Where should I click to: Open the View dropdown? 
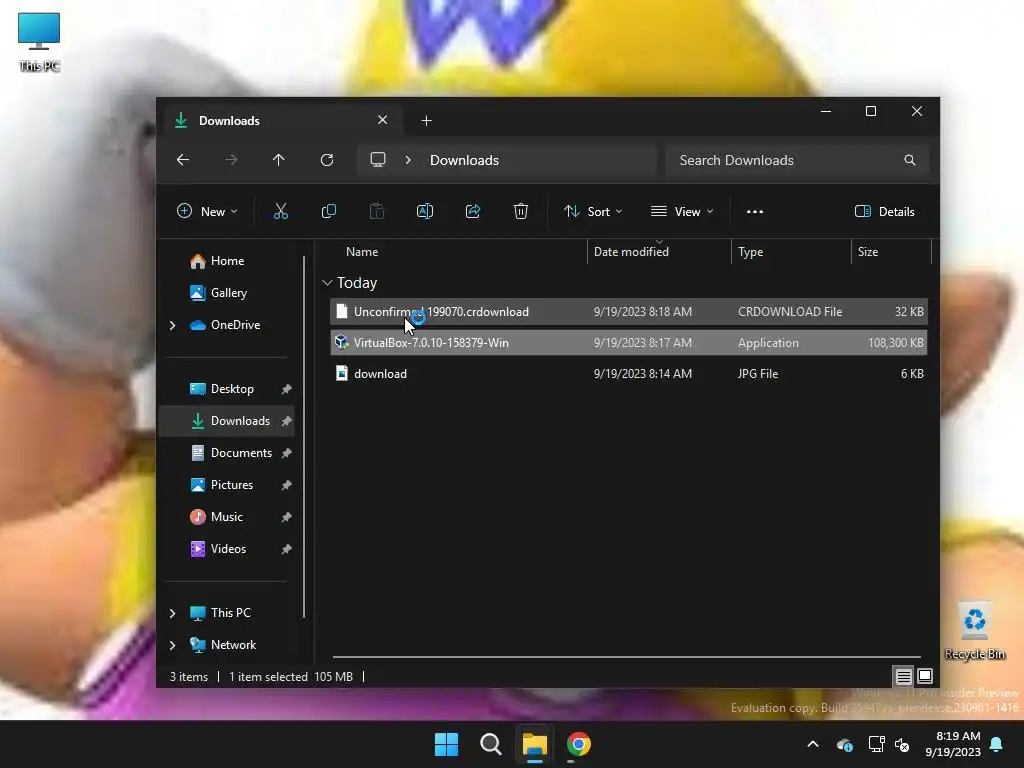tap(682, 212)
